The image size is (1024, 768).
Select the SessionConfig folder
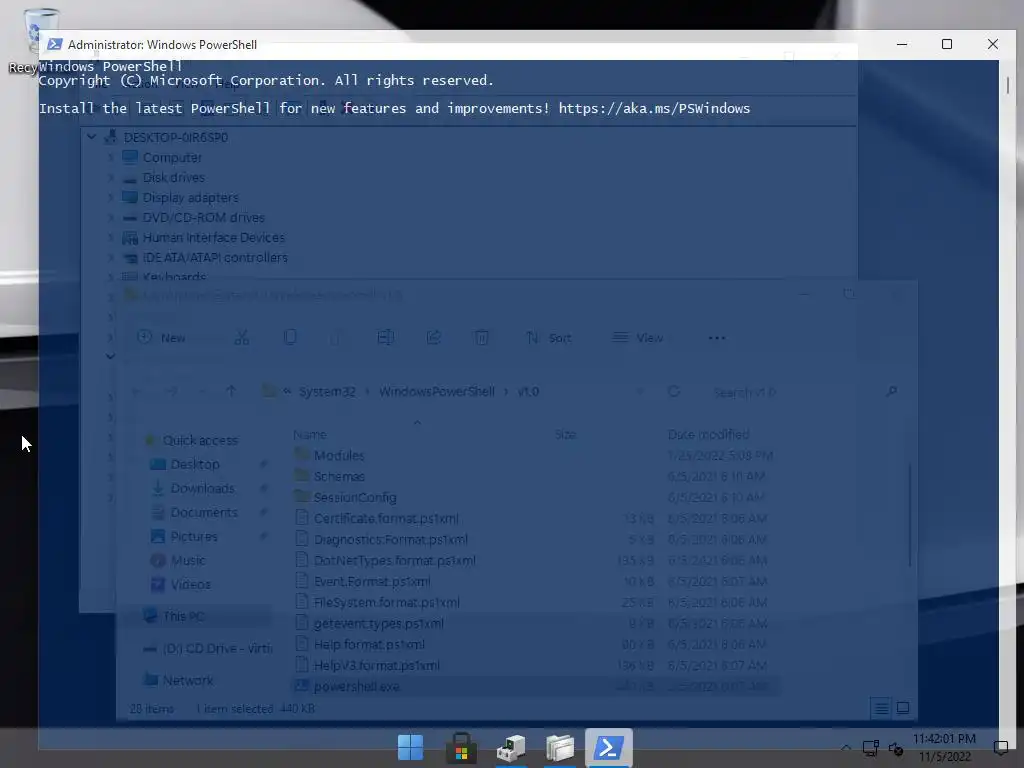355,498
